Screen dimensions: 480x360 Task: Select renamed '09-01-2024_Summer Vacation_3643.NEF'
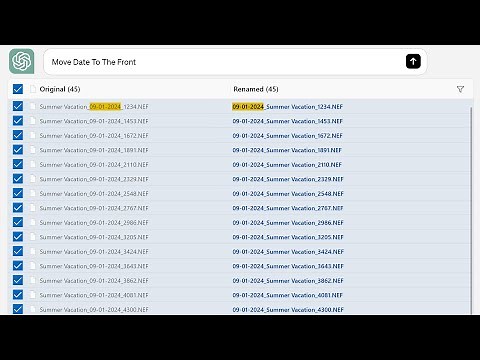(288, 266)
